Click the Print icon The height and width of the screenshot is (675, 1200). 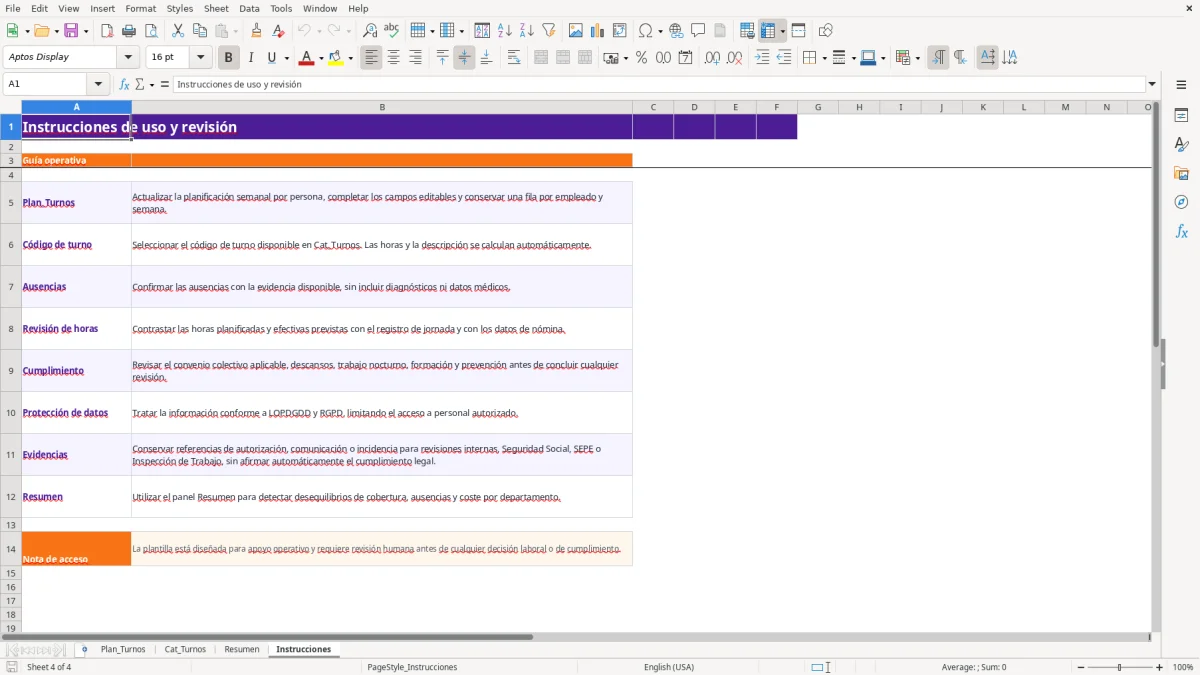pos(129,31)
